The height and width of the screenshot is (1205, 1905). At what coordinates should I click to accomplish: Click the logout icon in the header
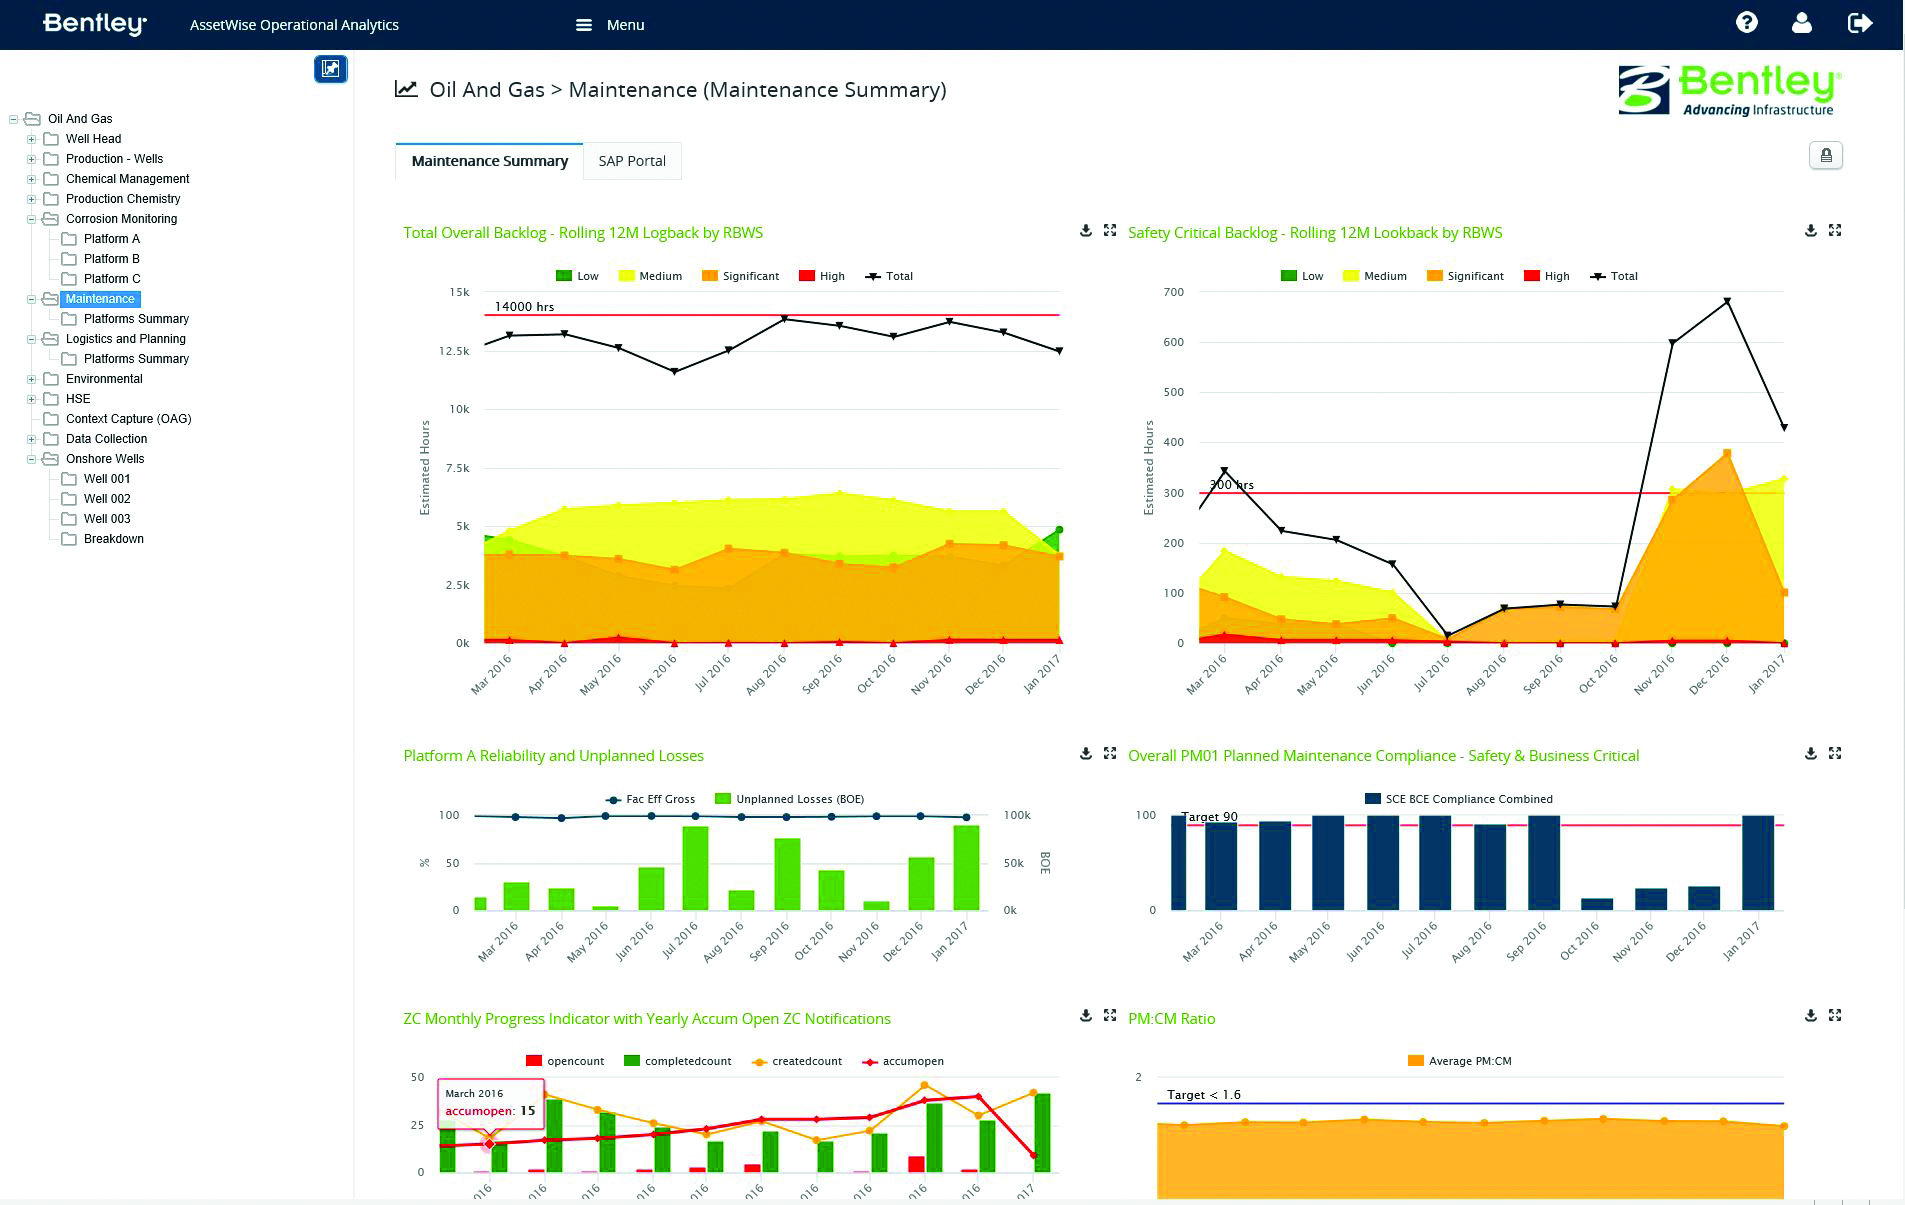tap(1861, 22)
